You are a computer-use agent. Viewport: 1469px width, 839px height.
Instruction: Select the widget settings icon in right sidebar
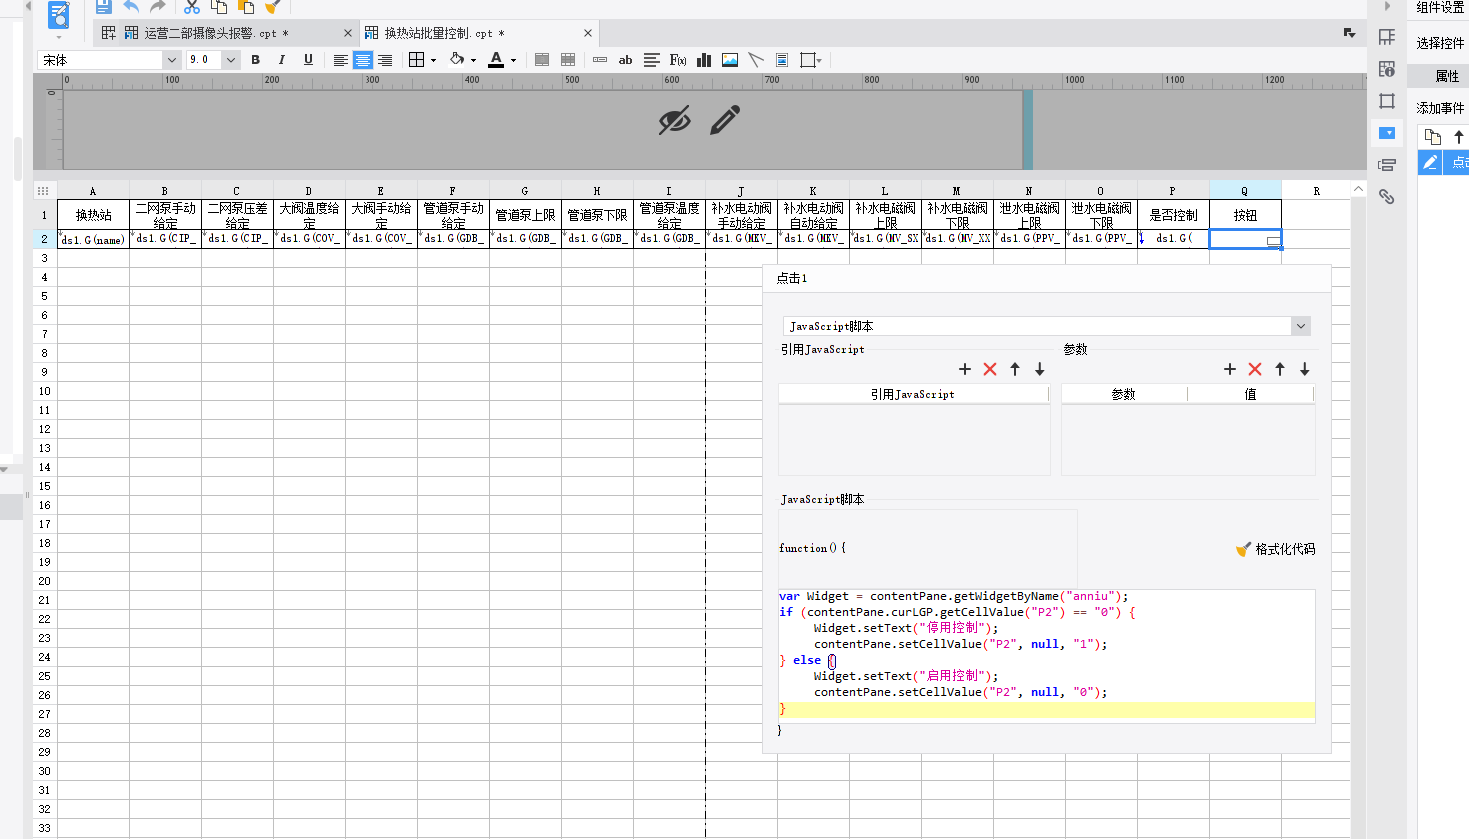1386,133
